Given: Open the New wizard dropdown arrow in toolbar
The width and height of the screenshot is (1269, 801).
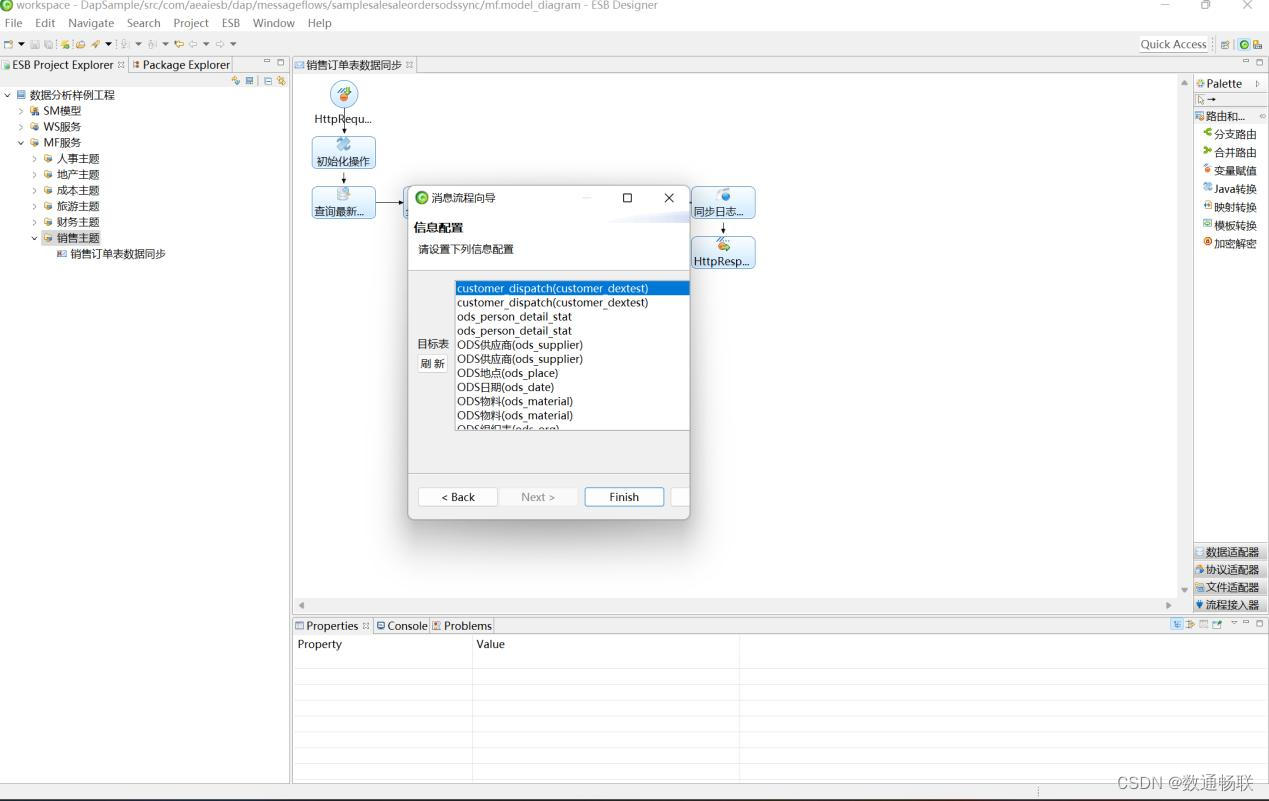Looking at the screenshot, I should pos(21,44).
